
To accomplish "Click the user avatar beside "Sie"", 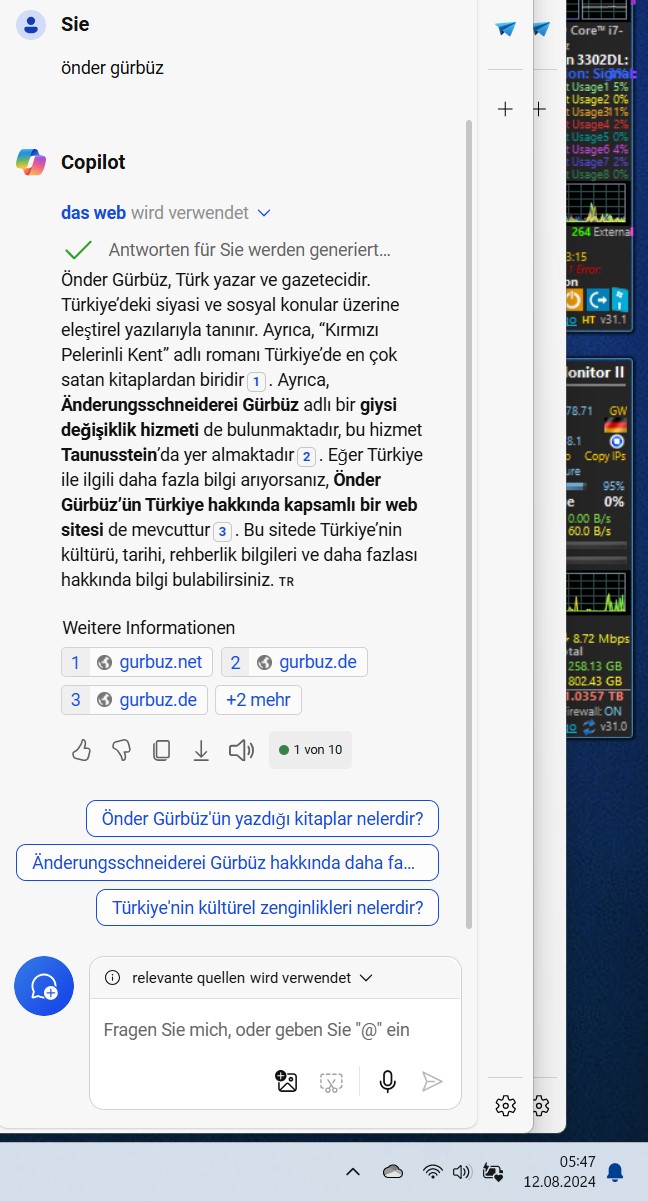I will coord(31,25).
